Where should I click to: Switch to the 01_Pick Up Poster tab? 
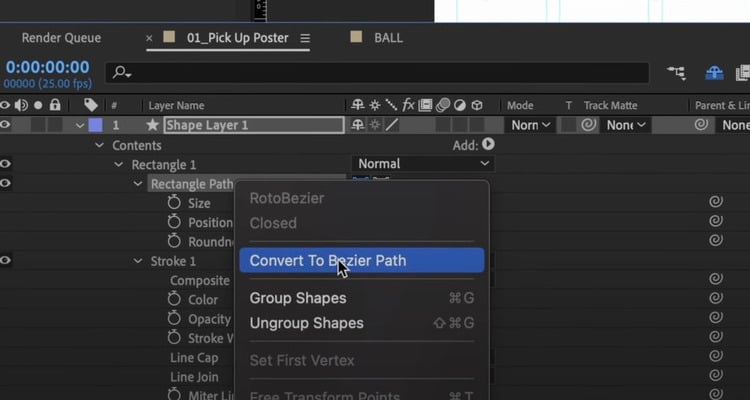(x=237, y=38)
